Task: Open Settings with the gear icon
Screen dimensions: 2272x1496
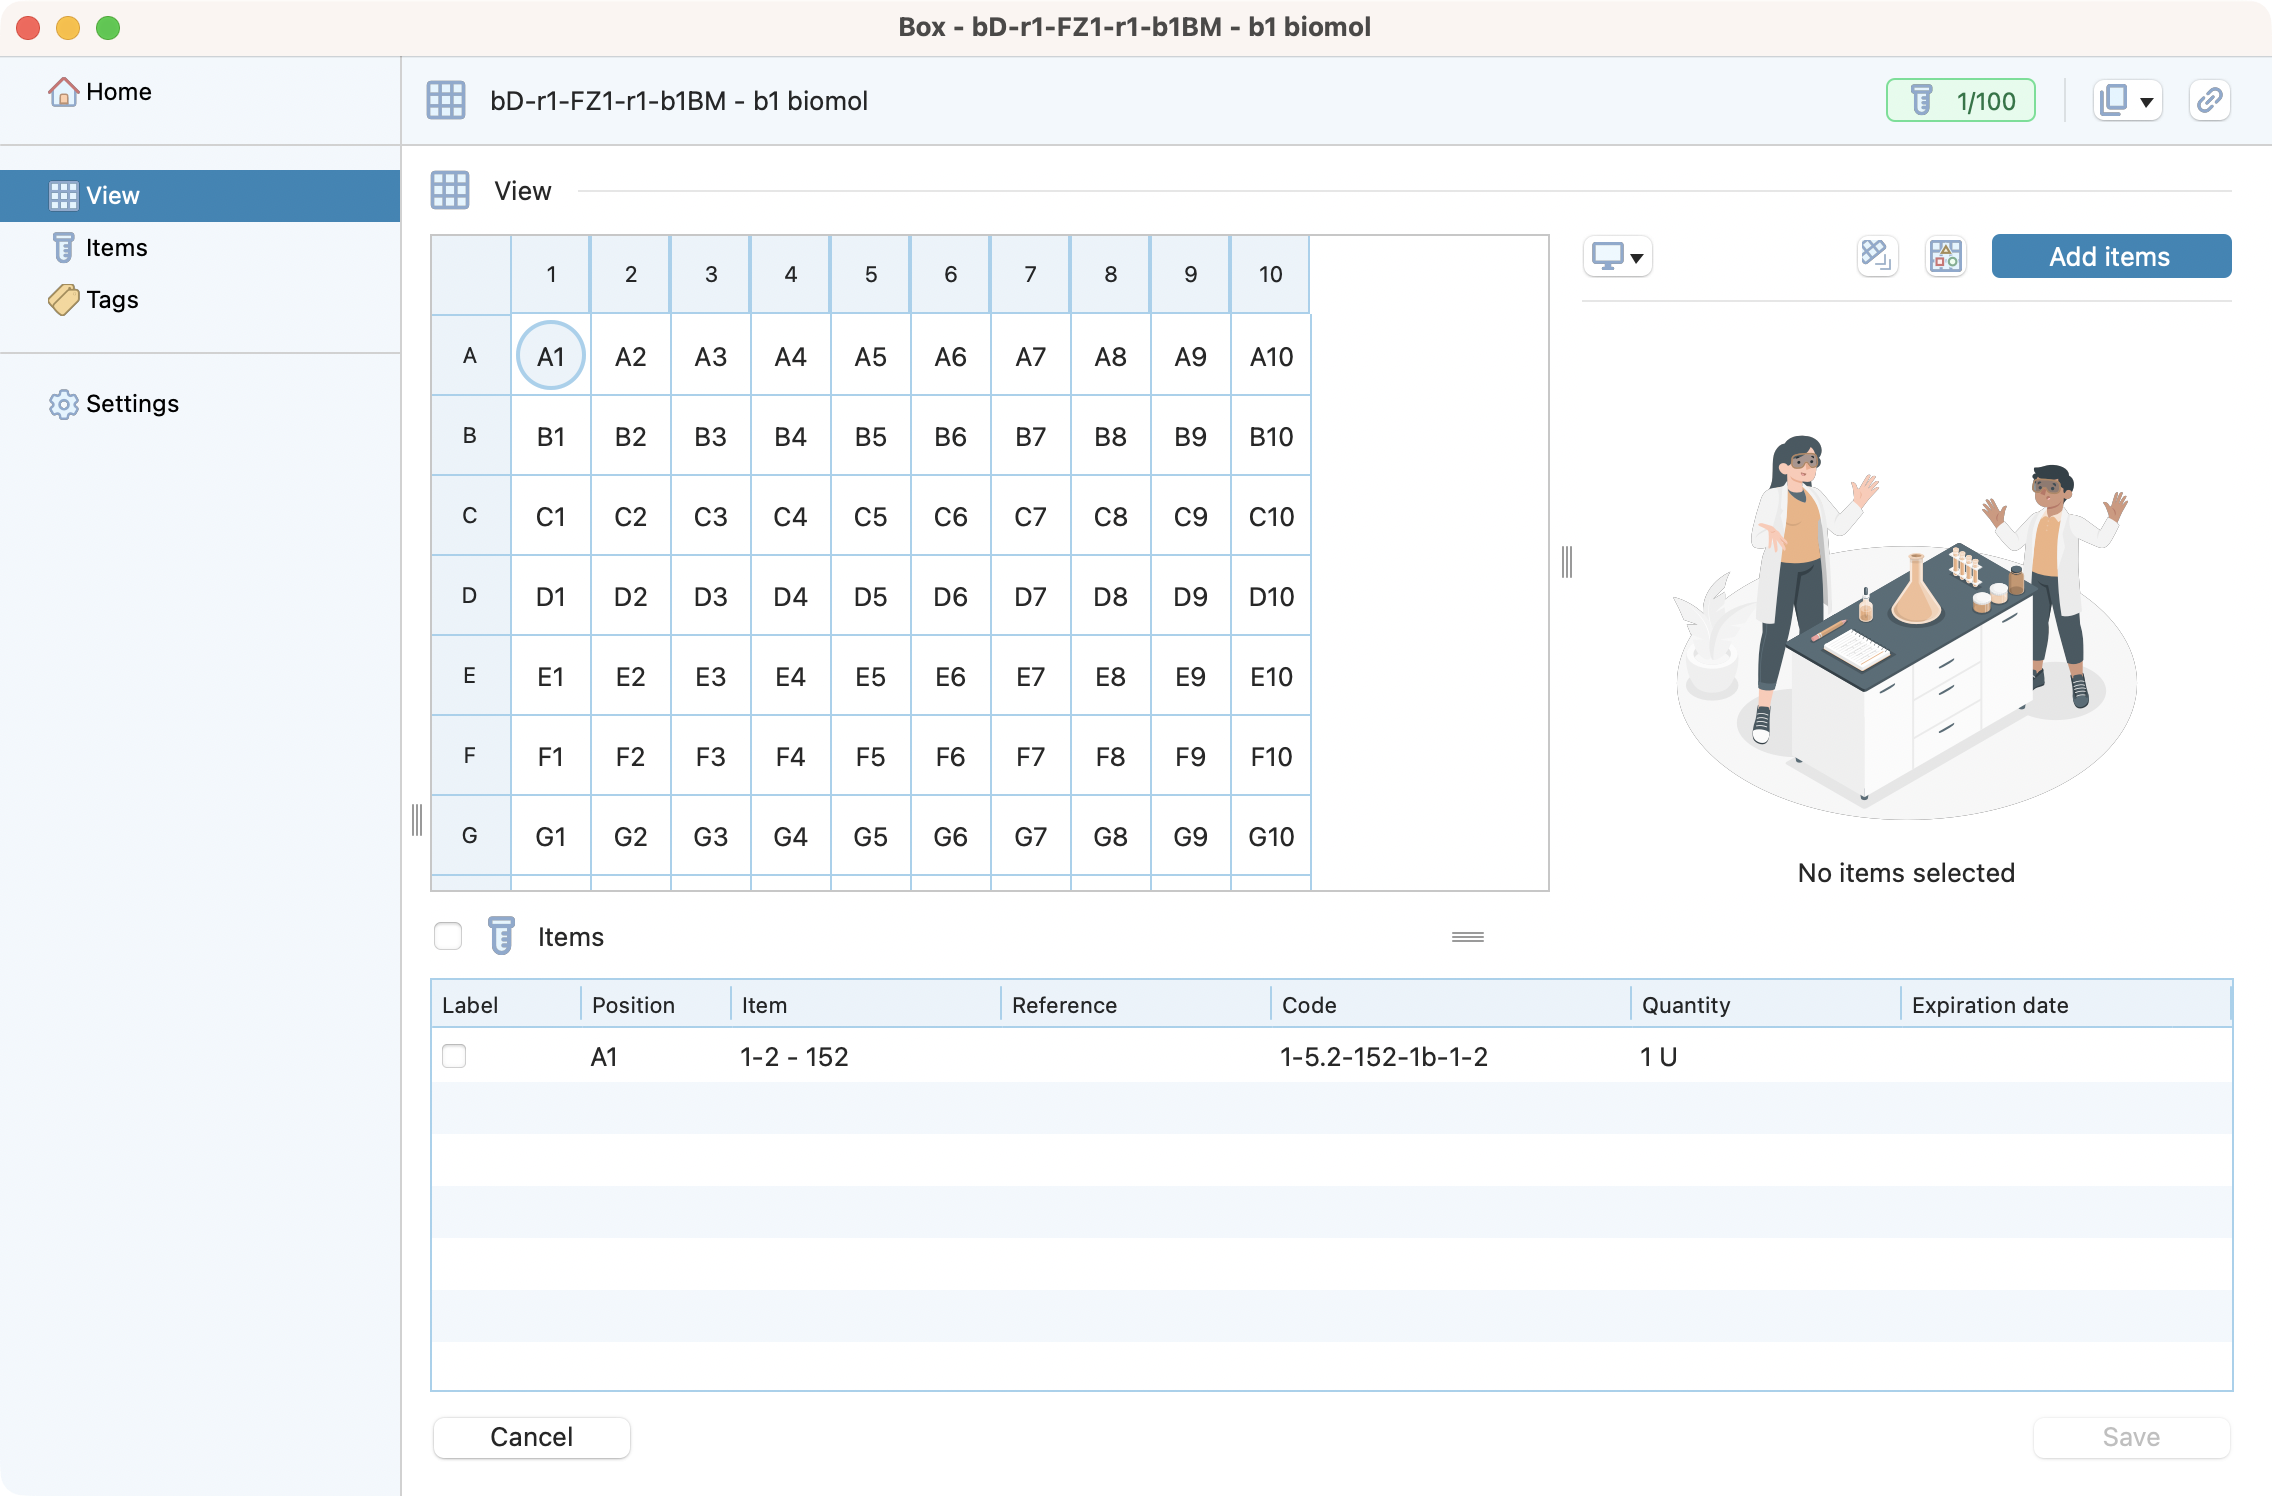Action: tap(63, 404)
